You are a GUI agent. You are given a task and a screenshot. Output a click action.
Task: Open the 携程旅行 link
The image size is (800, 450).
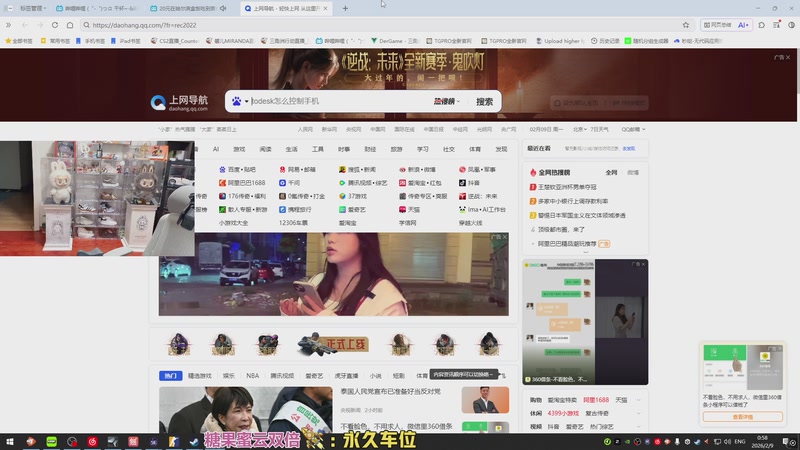tap(295, 209)
